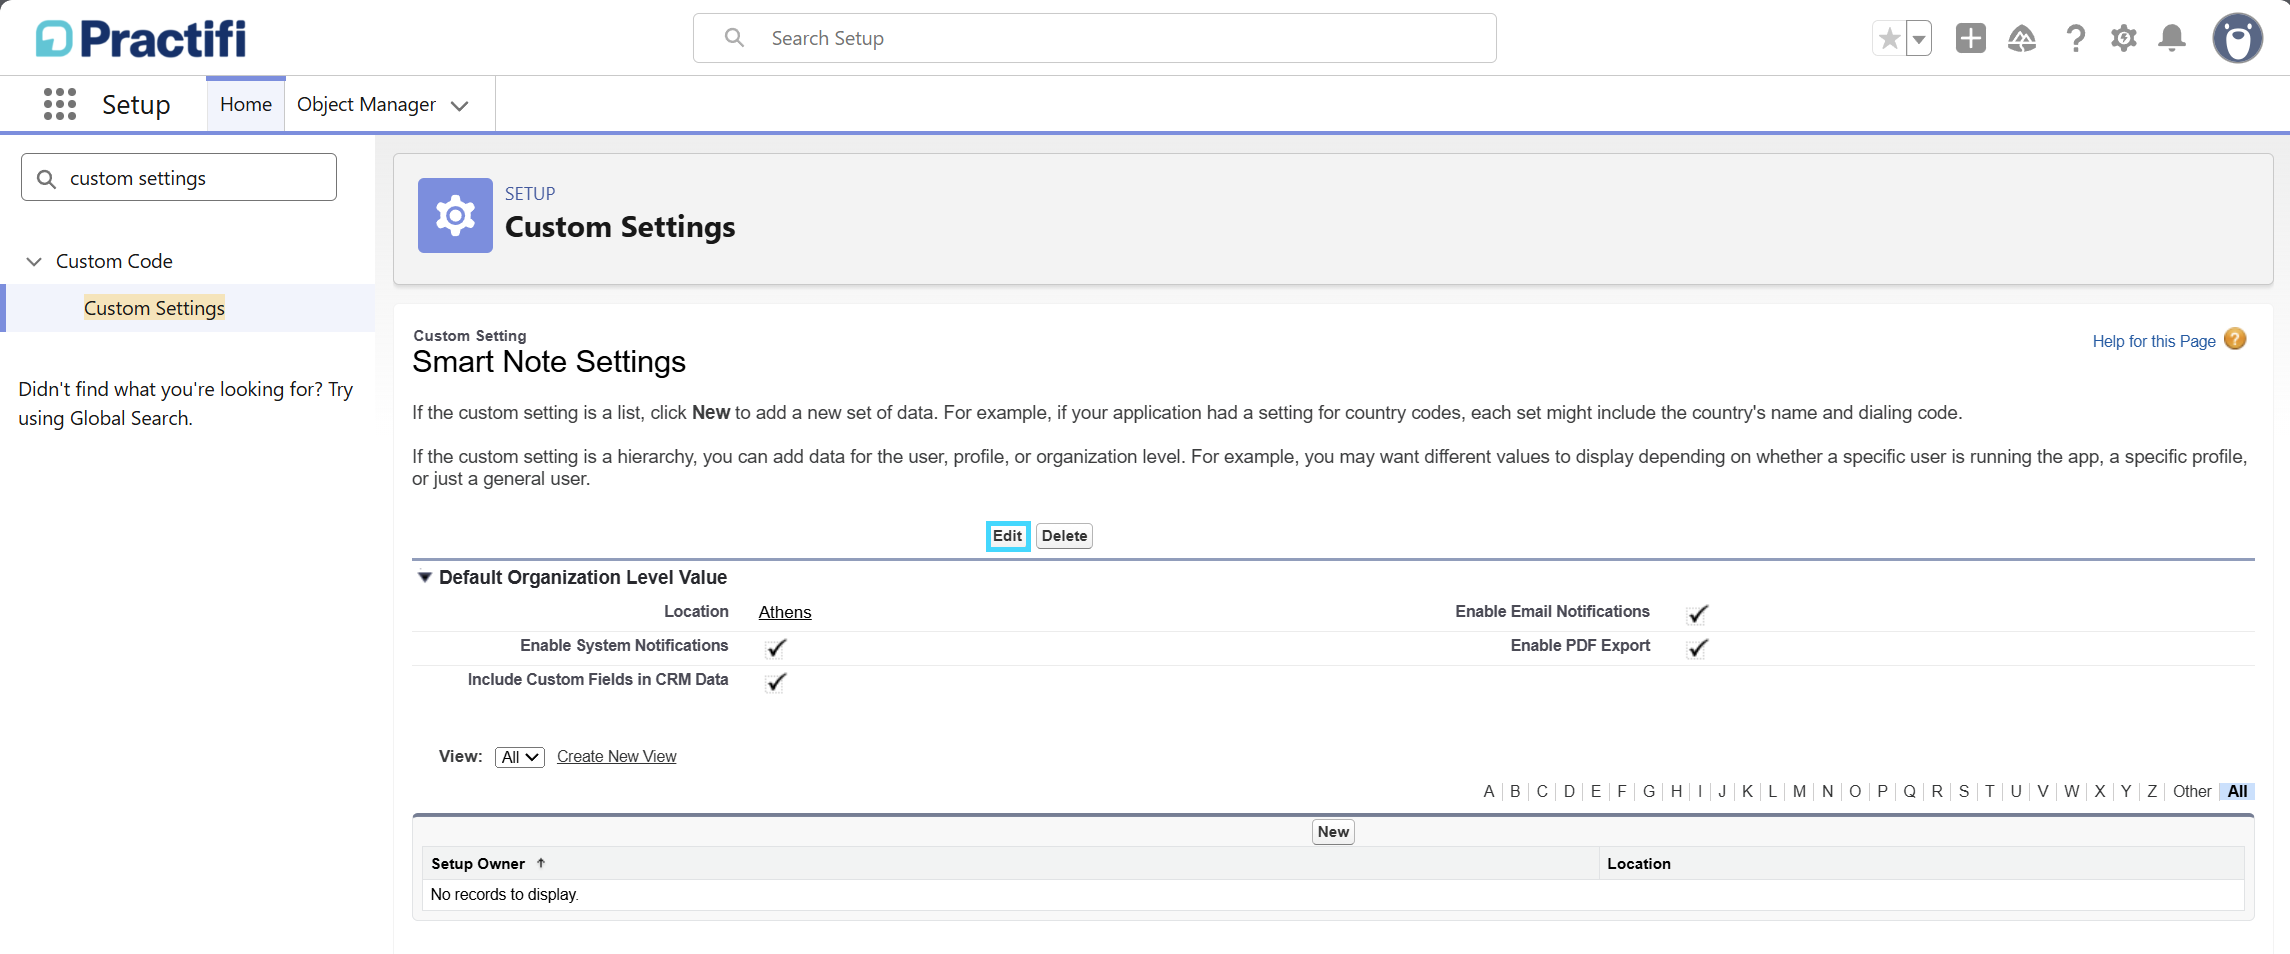The image size is (2290, 954).
Task: Open the Help for this Page link
Action: 2154,341
